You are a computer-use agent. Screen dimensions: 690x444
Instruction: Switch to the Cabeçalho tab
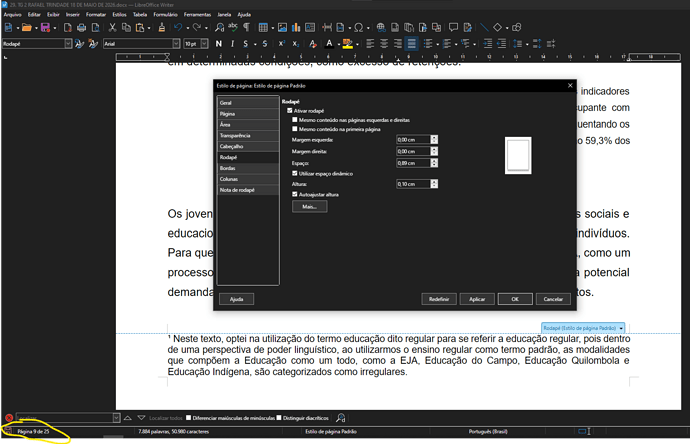248,146
